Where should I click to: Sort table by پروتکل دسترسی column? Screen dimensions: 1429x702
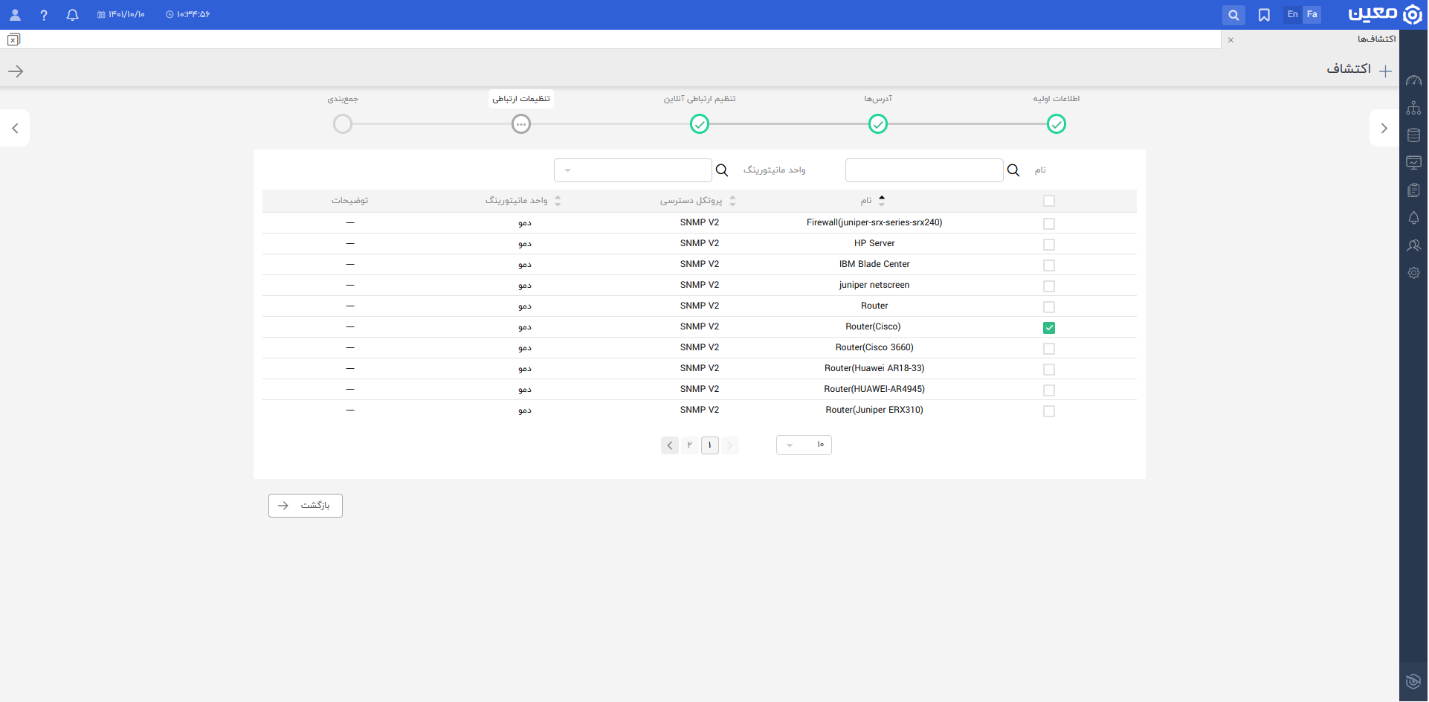[698, 200]
